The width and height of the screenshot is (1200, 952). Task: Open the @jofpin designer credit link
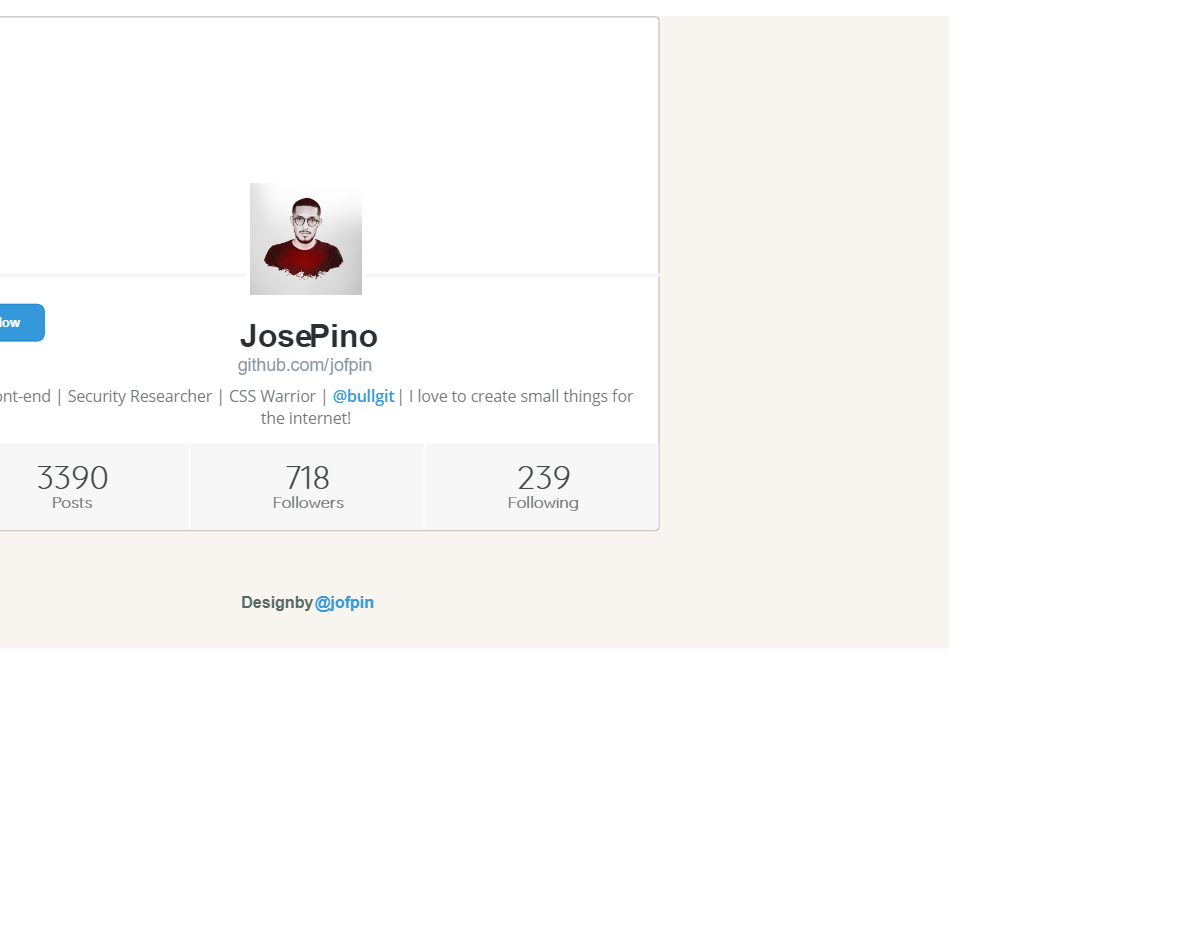[x=344, y=602]
